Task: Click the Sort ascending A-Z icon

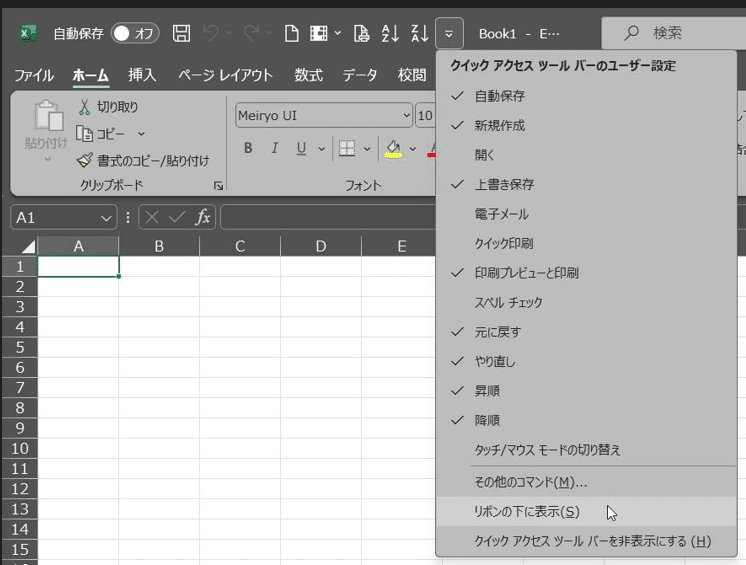Action: [x=390, y=33]
